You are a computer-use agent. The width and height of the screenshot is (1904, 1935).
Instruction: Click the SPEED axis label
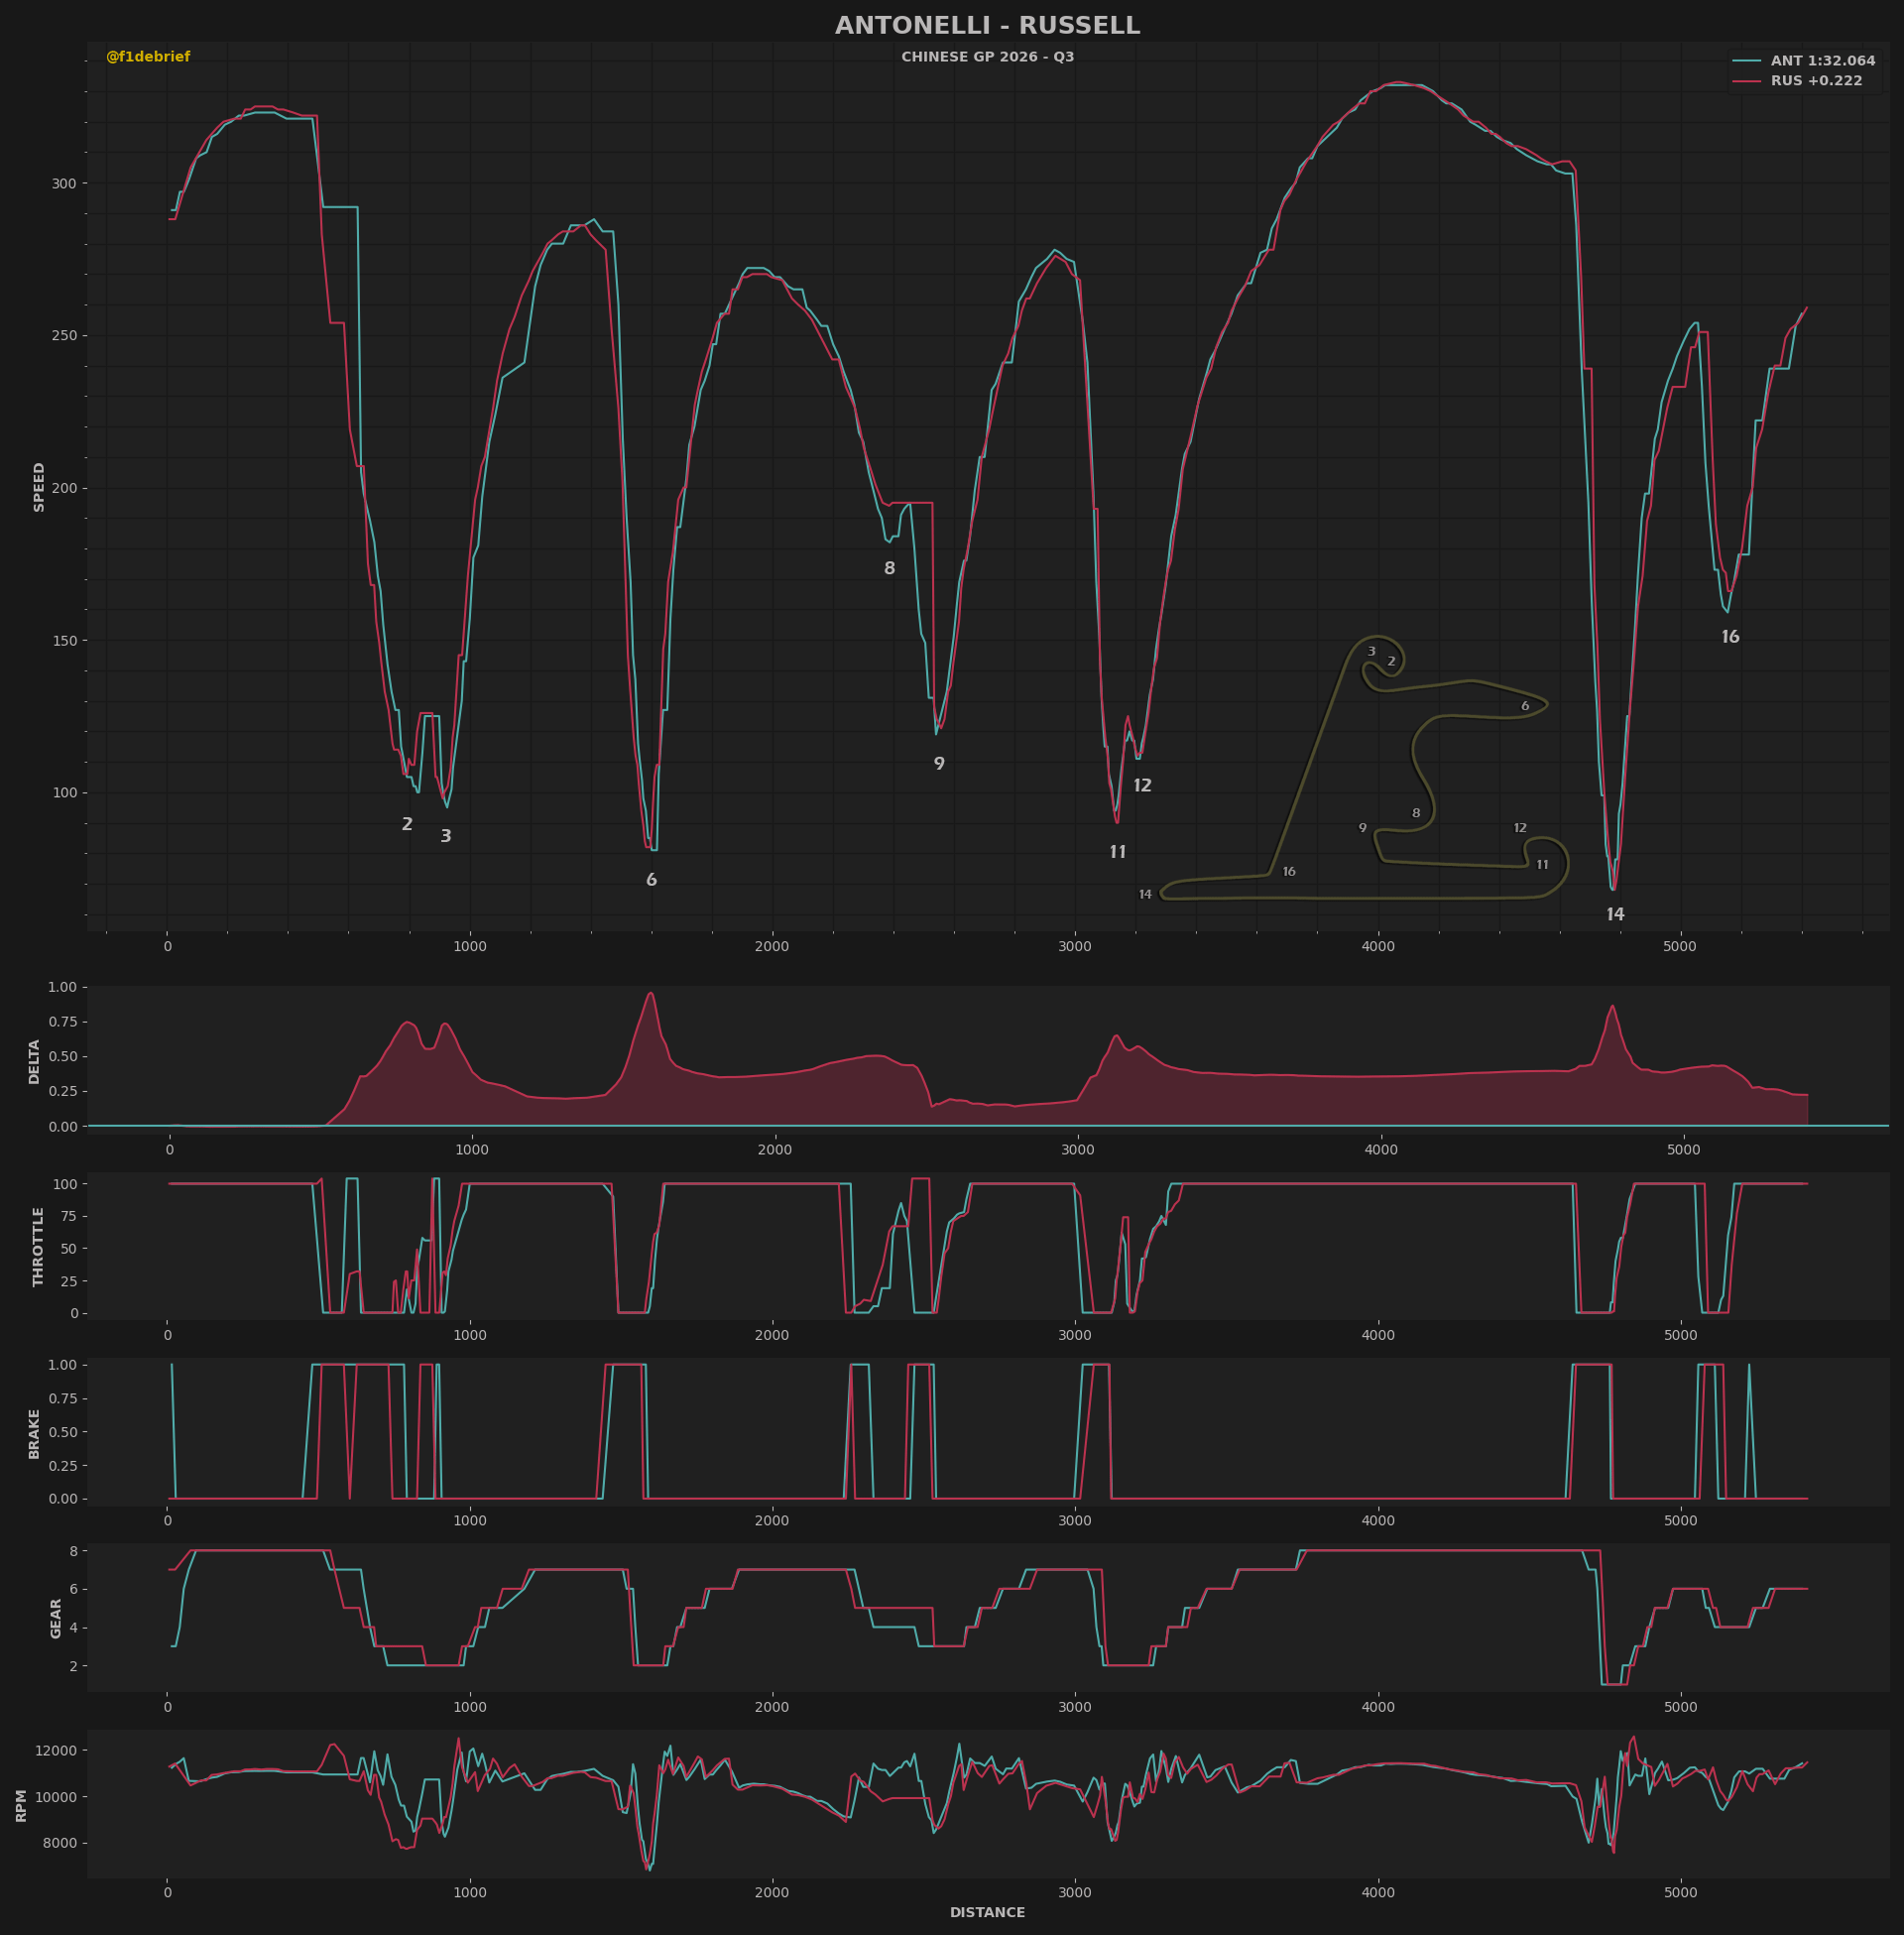click(x=40, y=487)
